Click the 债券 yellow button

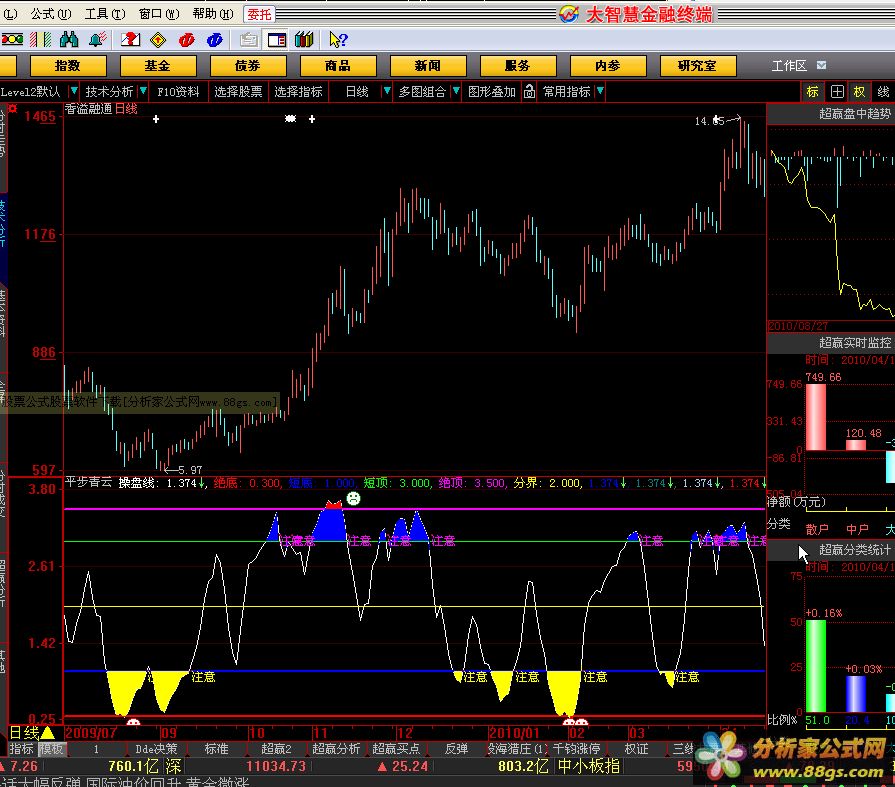tap(248, 66)
